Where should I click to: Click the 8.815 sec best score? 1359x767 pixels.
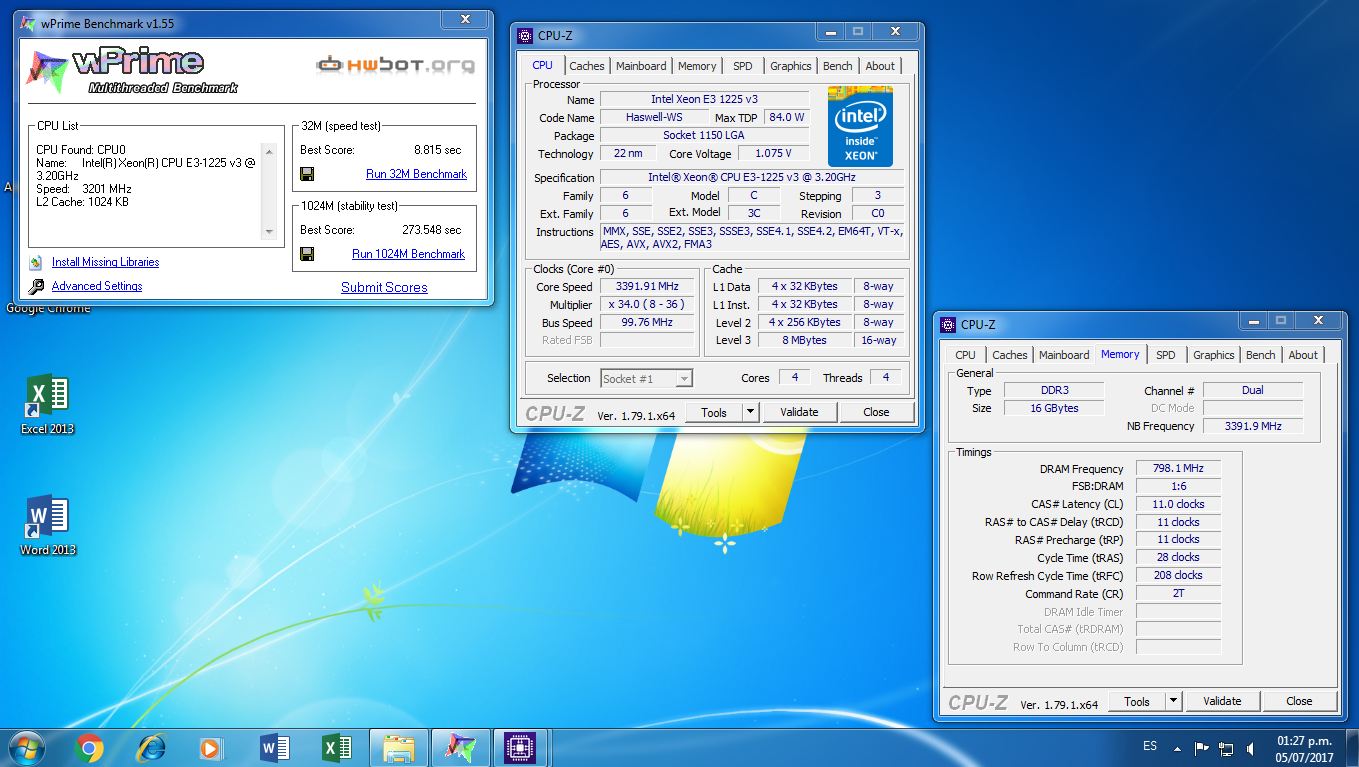438,150
